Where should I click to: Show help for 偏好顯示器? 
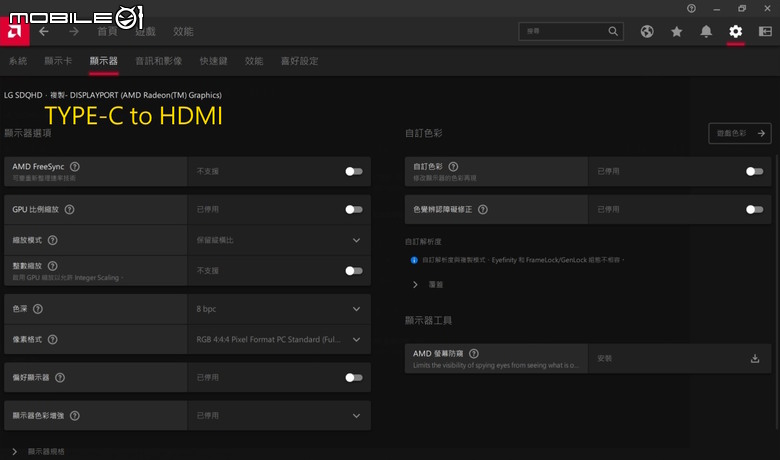coord(60,377)
